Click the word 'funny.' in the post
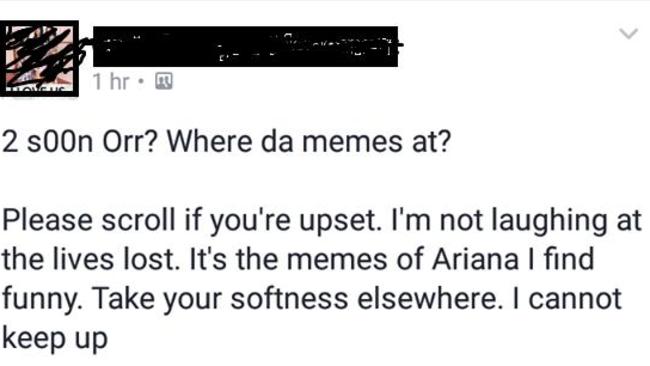Screen dimensions: 650x366 [42, 300]
